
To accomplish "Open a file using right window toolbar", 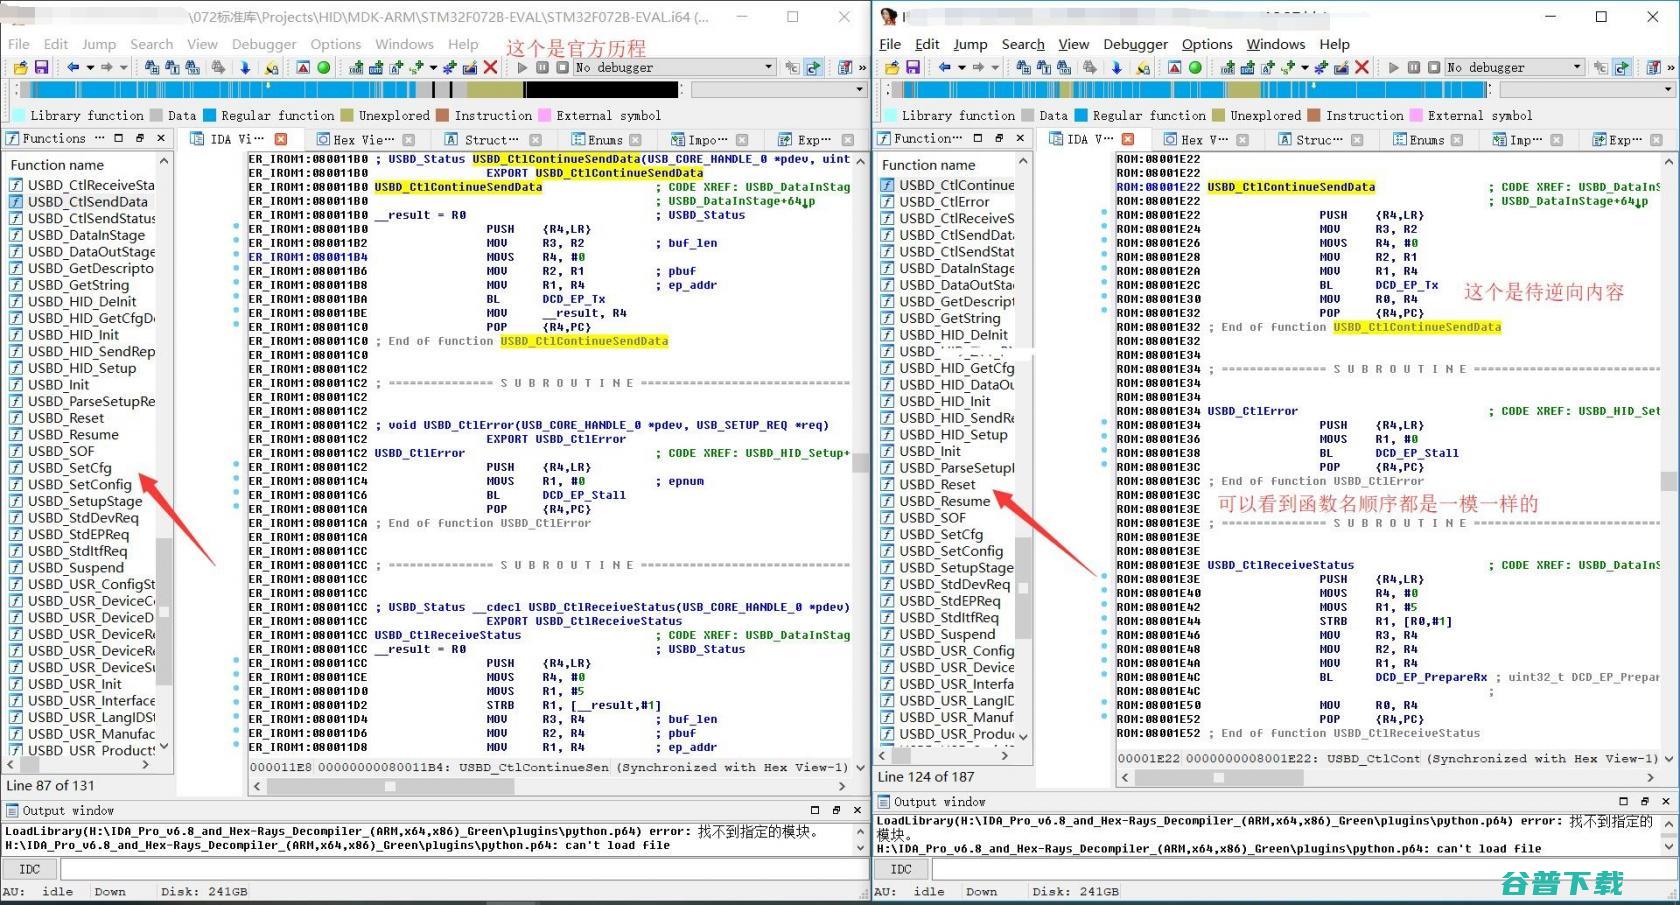I will pos(893,67).
